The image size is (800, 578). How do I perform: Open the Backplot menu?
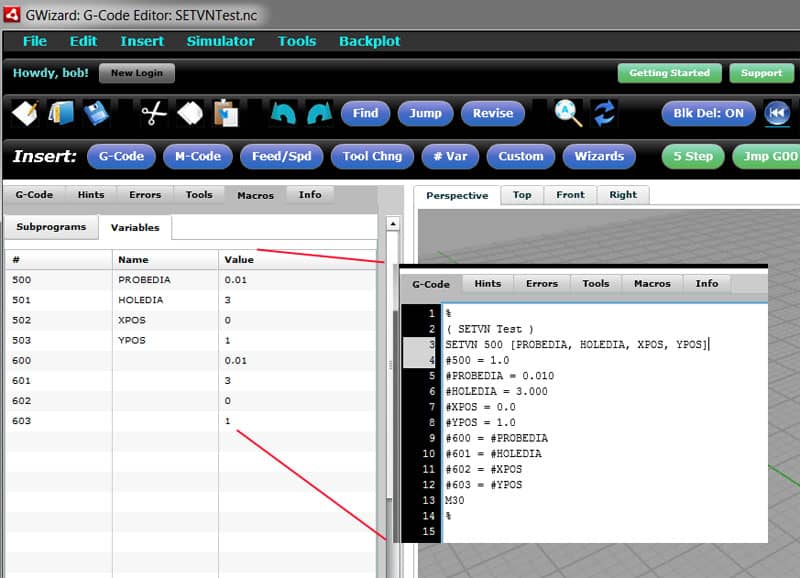[x=368, y=41]
